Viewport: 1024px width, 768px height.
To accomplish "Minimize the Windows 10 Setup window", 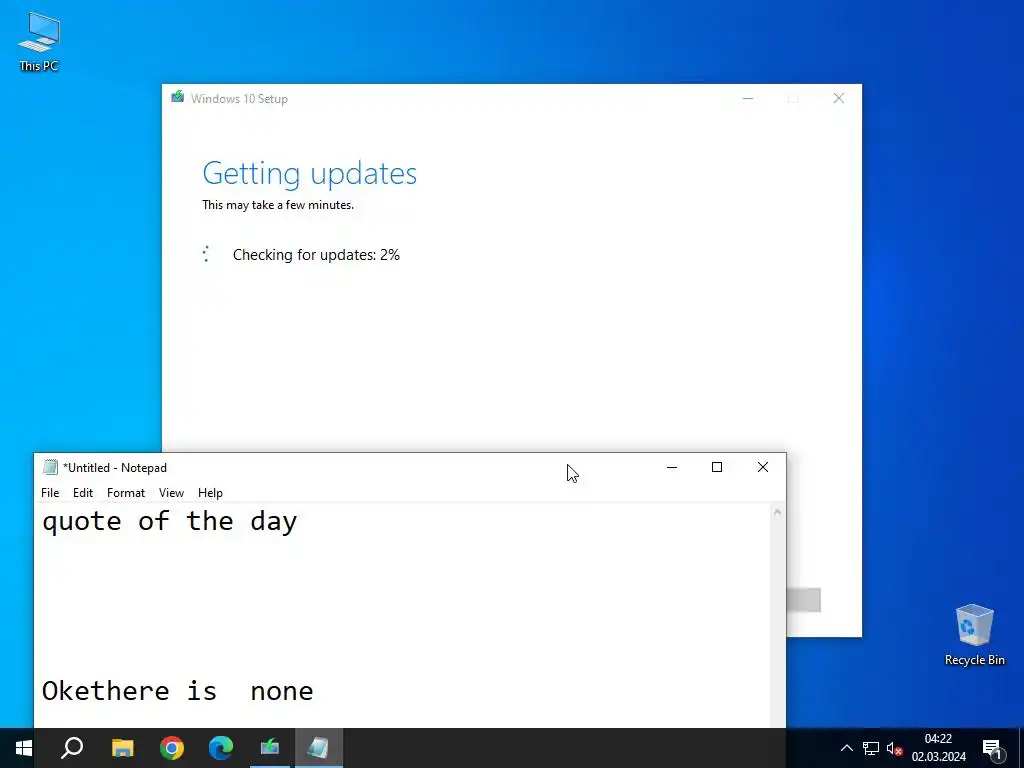I will (748, 98).
